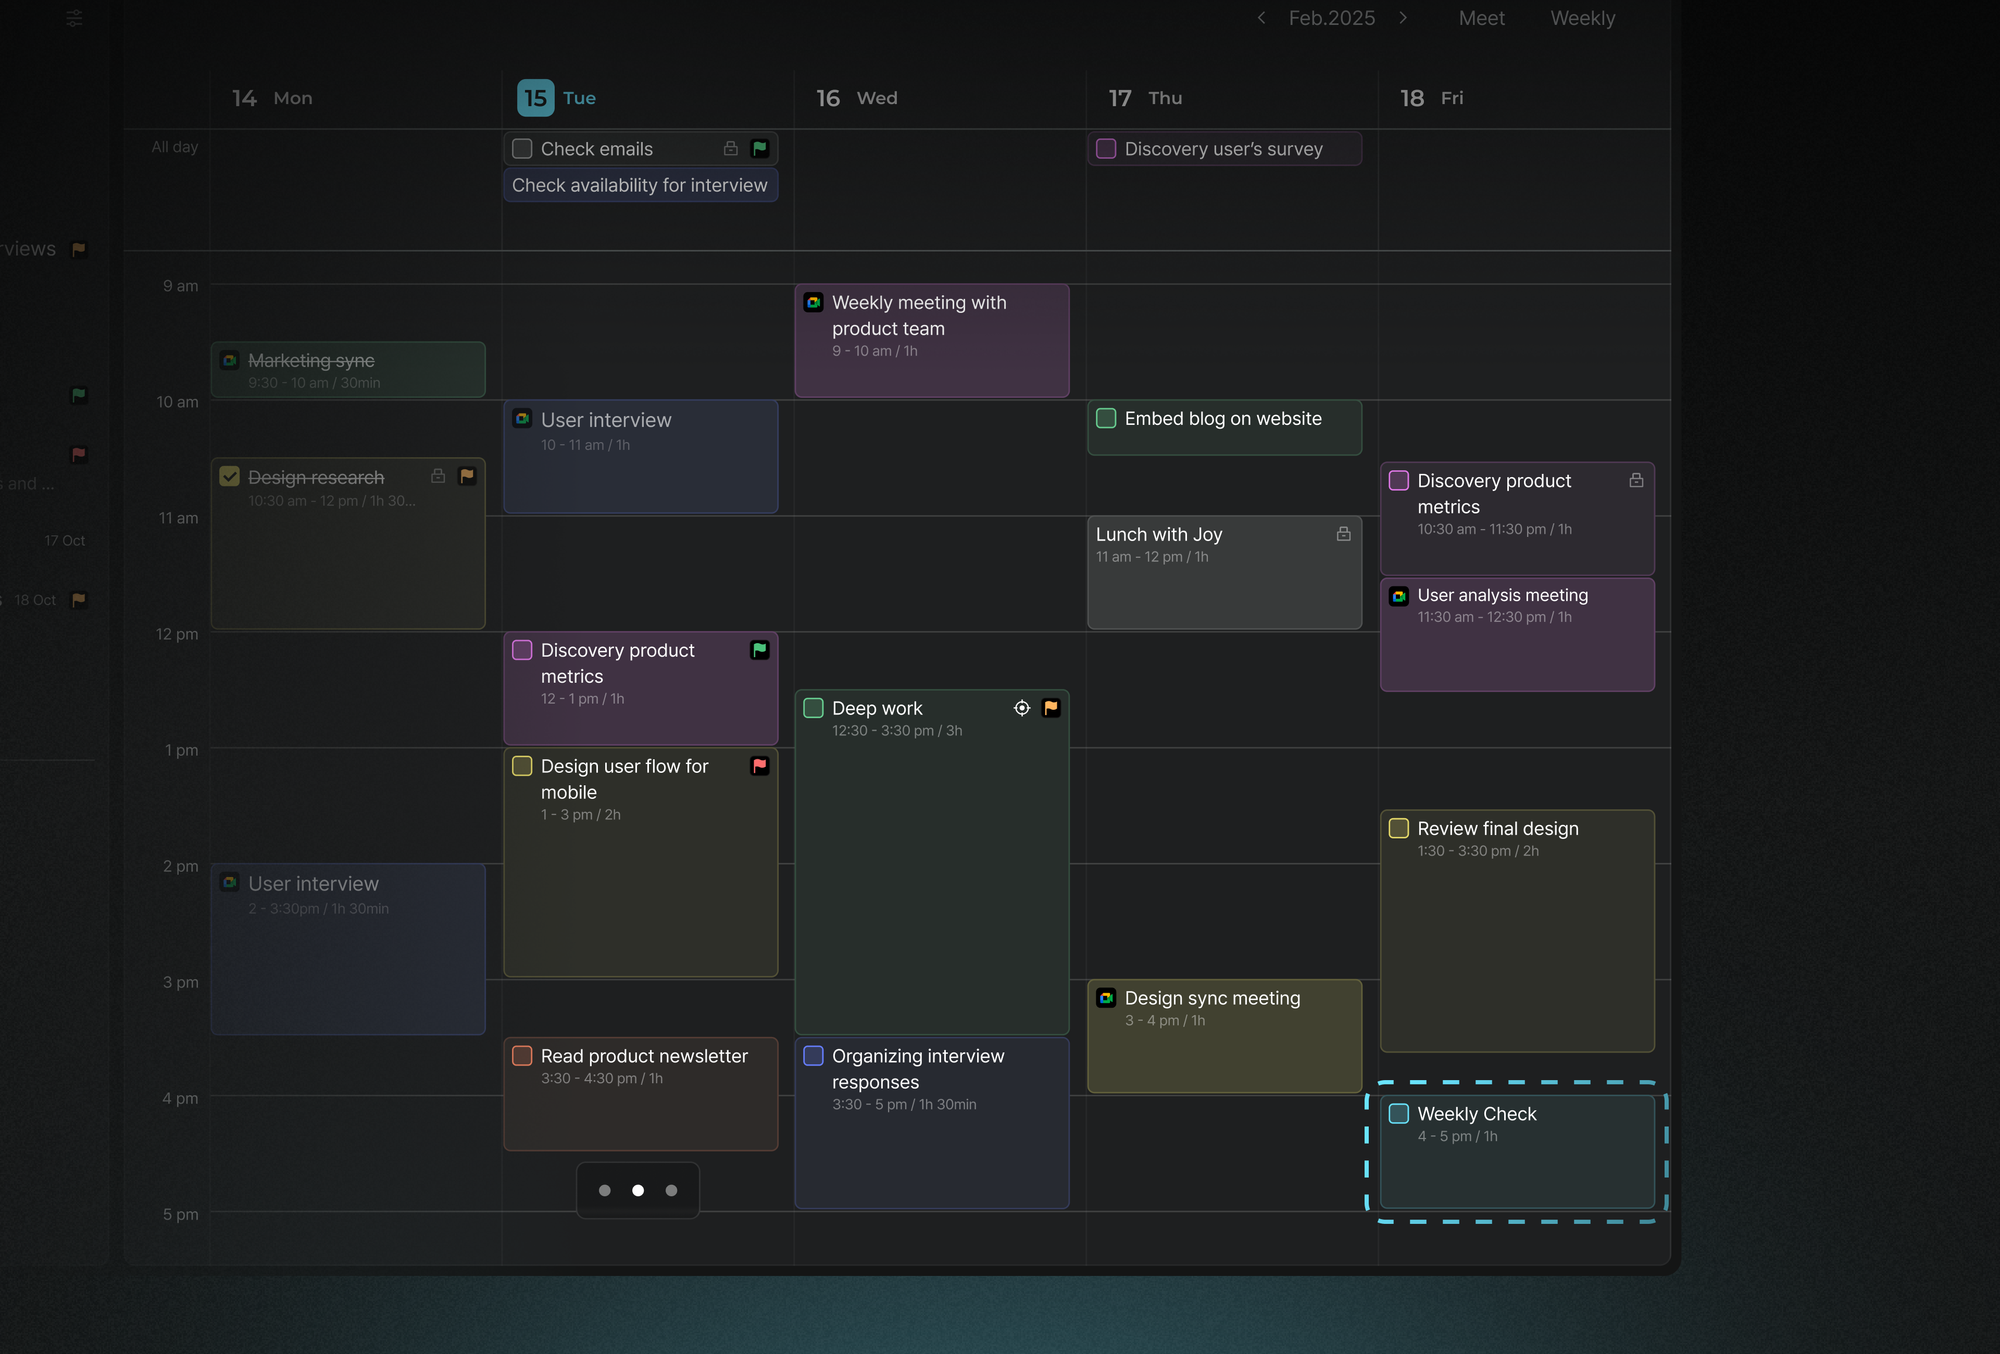The height and width of the screenshot is (1354, 2000).
Task: Click Meet icon on User analysis meeting
Action: [1399, 596]
